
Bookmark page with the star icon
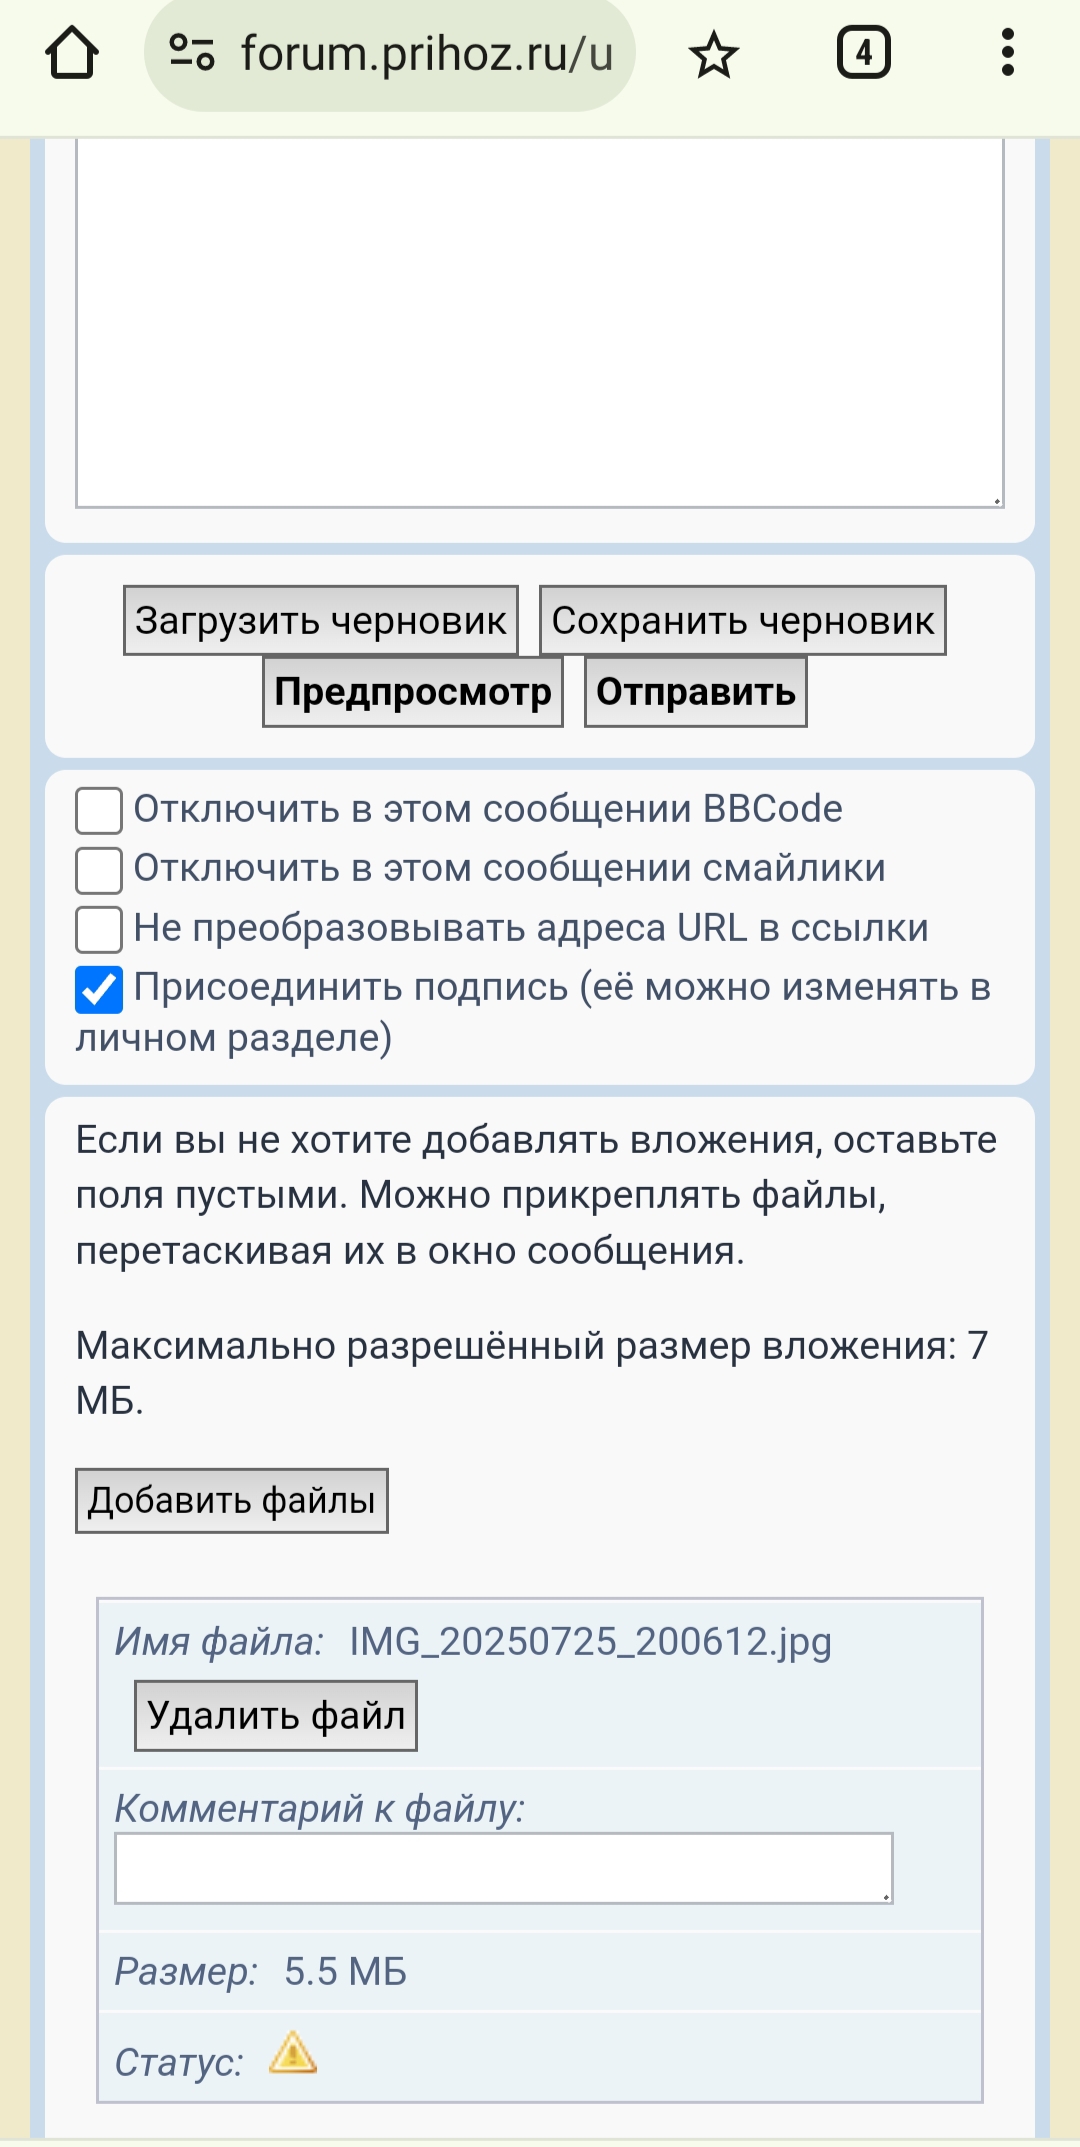click(x=713, y=55)
